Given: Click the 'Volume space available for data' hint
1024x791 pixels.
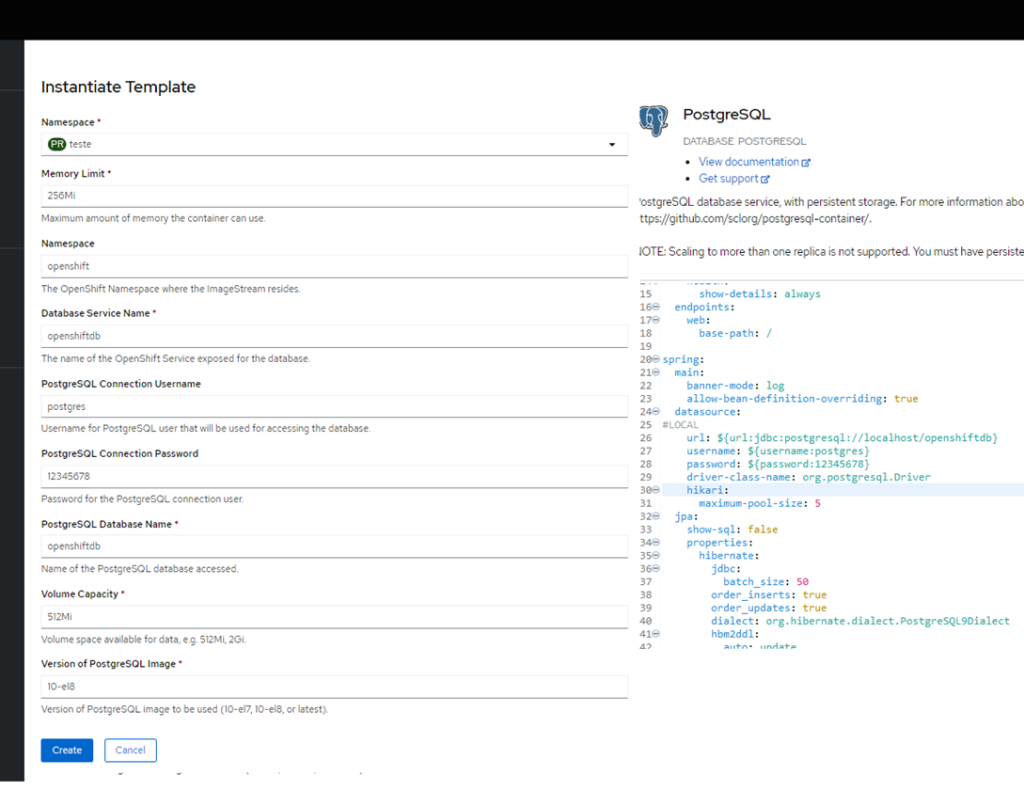Looking at the screenshot, I should pyautogui.click(x=144, y=639).
